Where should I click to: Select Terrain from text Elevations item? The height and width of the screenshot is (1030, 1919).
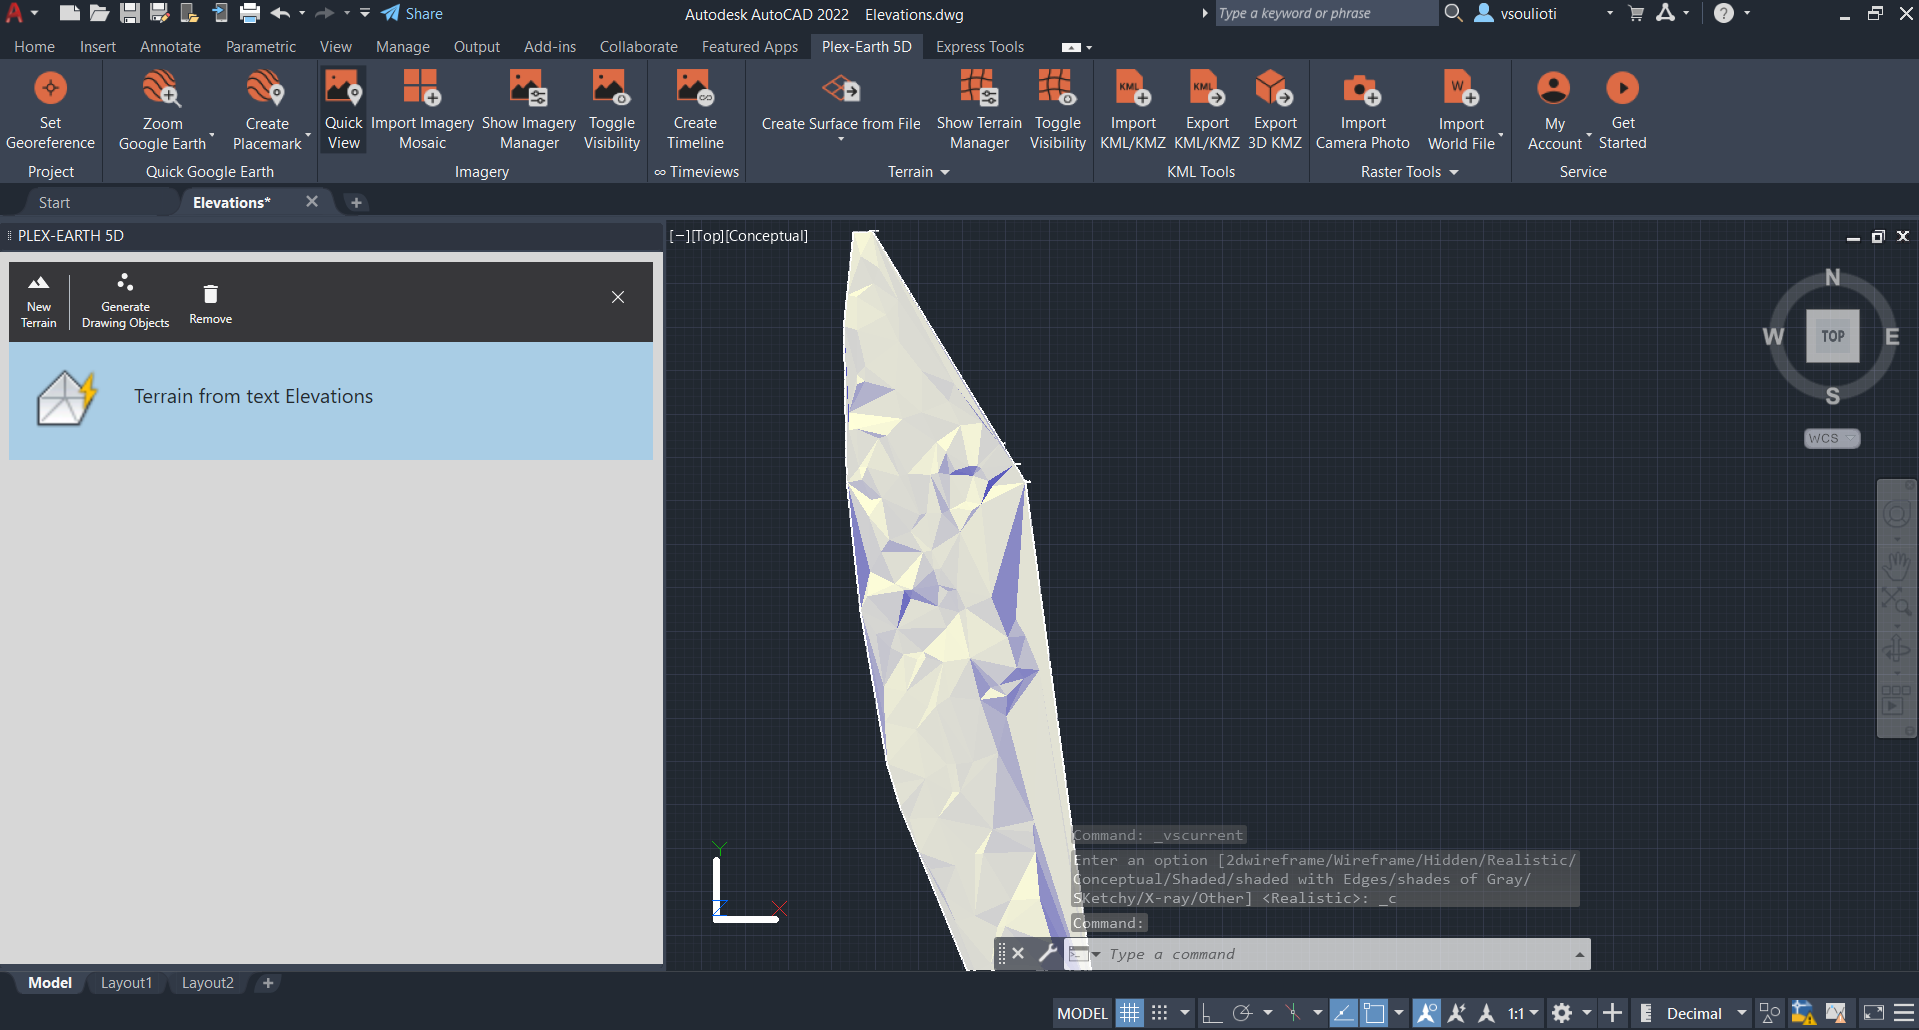click(331, 401)
